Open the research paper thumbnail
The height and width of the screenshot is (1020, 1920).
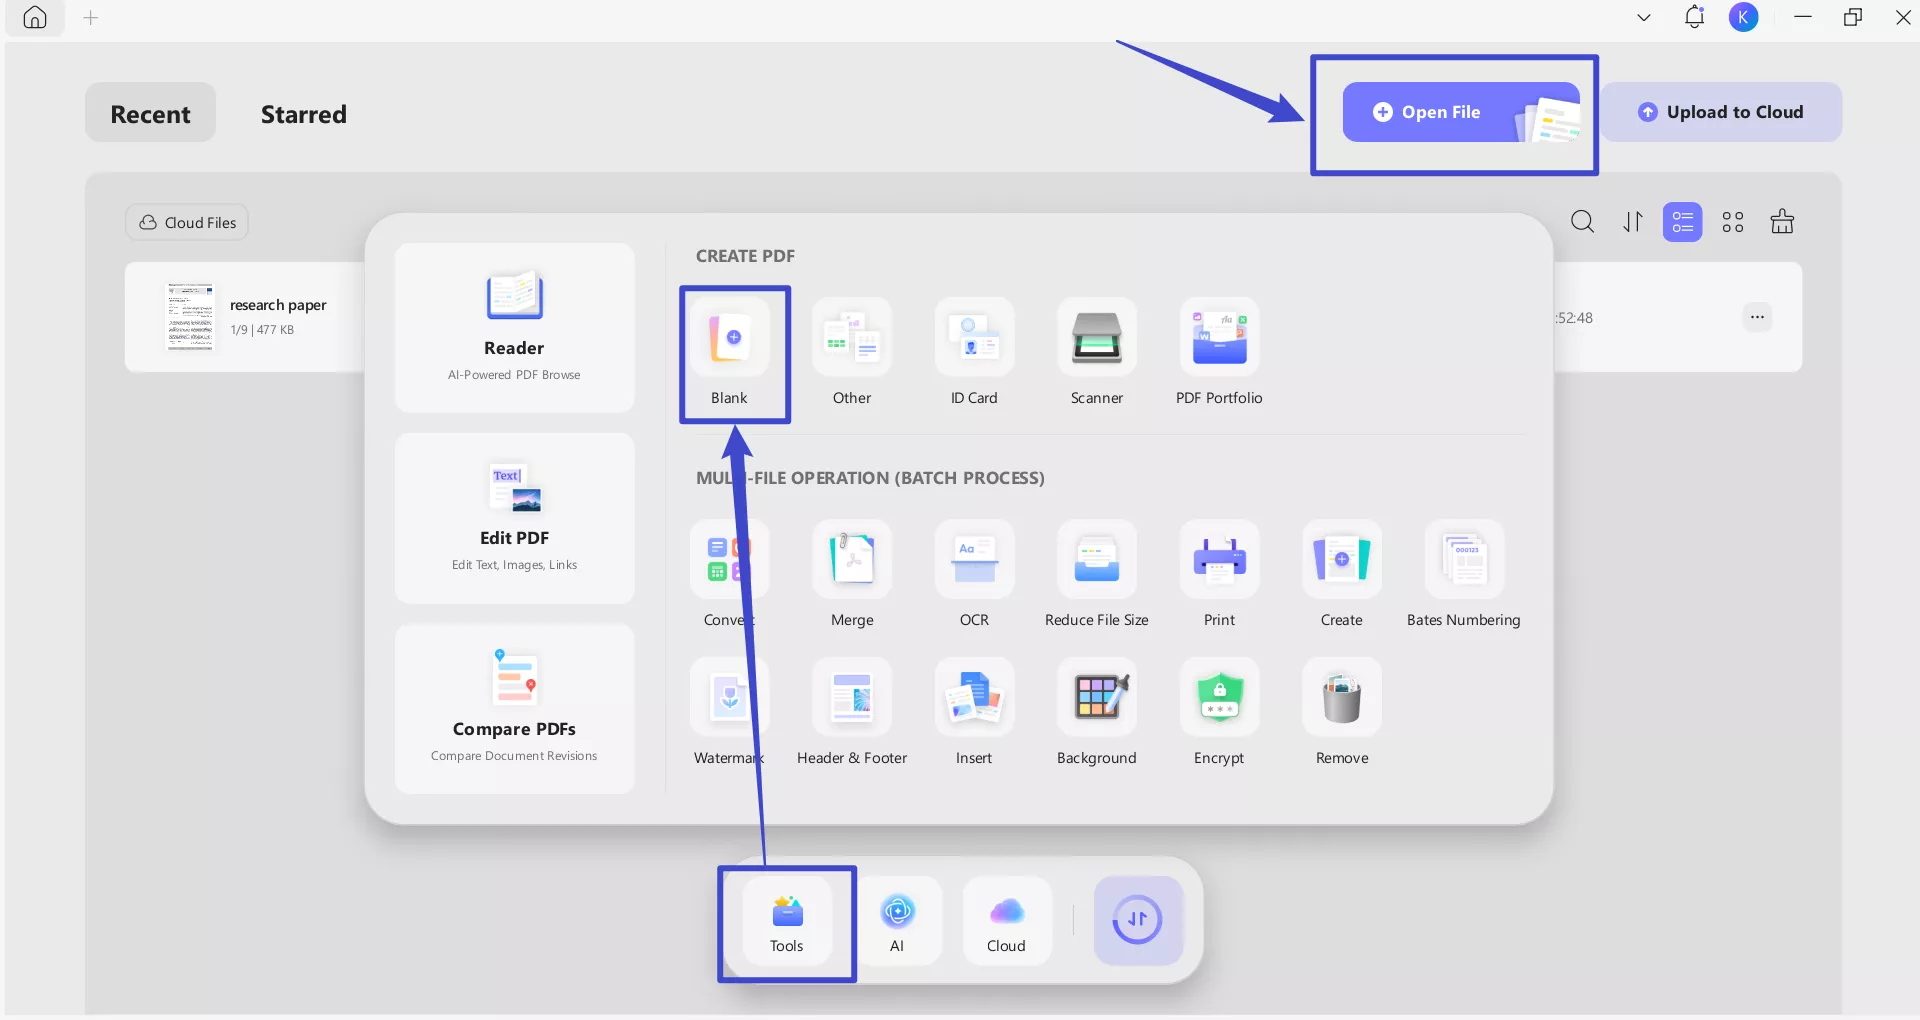[x=190, y=317]
